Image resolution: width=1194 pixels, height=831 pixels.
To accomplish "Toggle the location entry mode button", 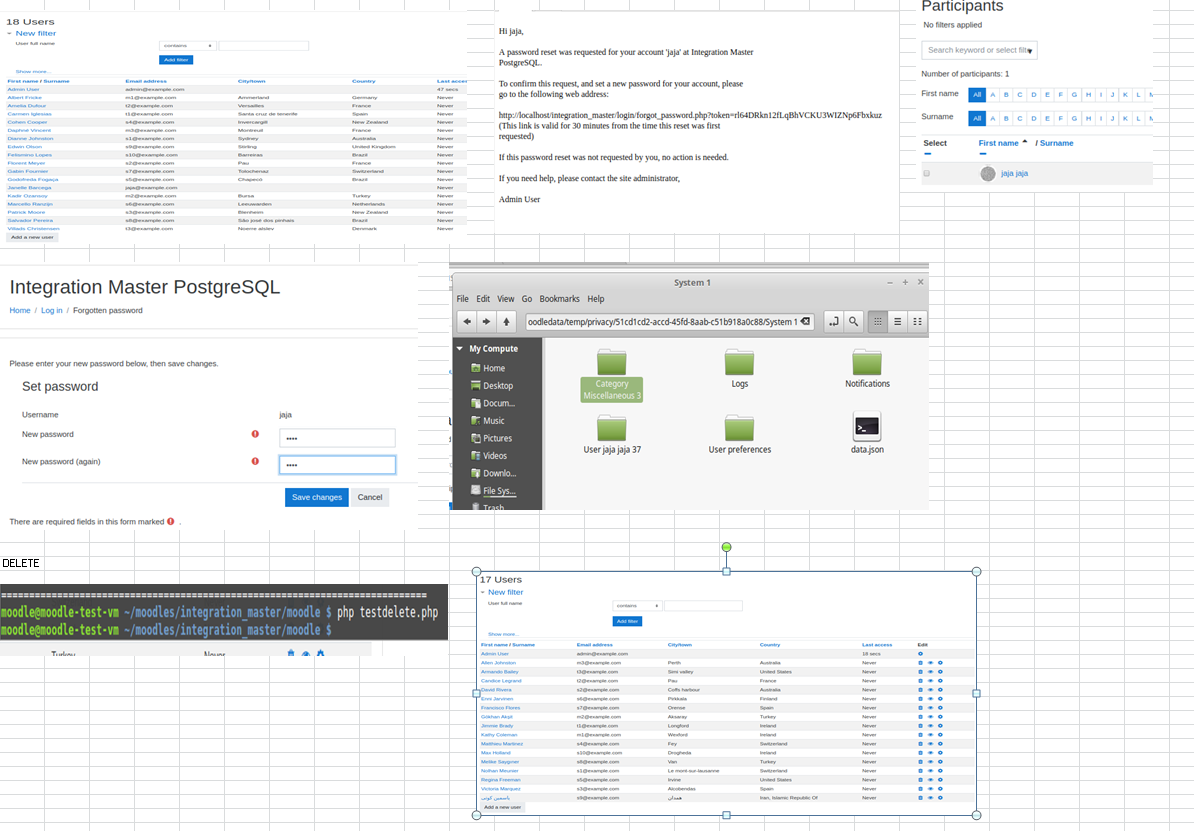I will point(834,321).
